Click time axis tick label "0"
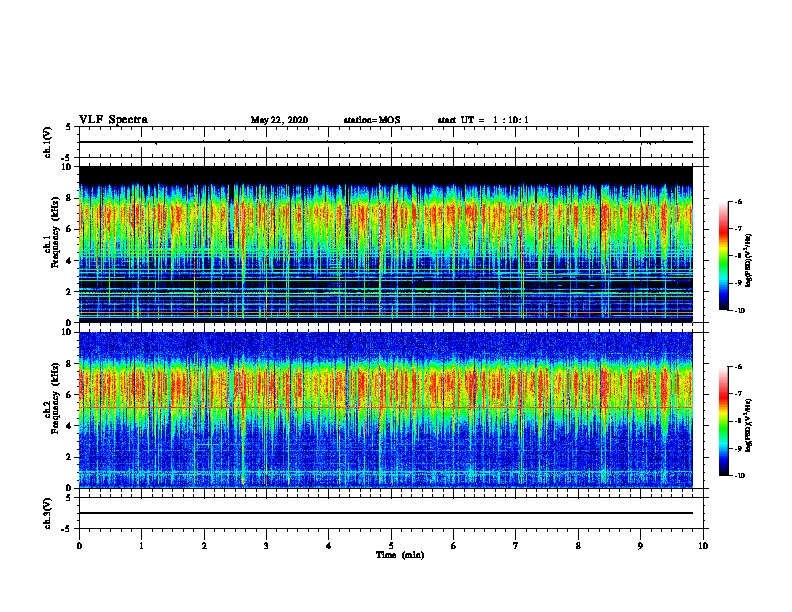This screenshot has height=612, width=792. (x=79, y=546)
